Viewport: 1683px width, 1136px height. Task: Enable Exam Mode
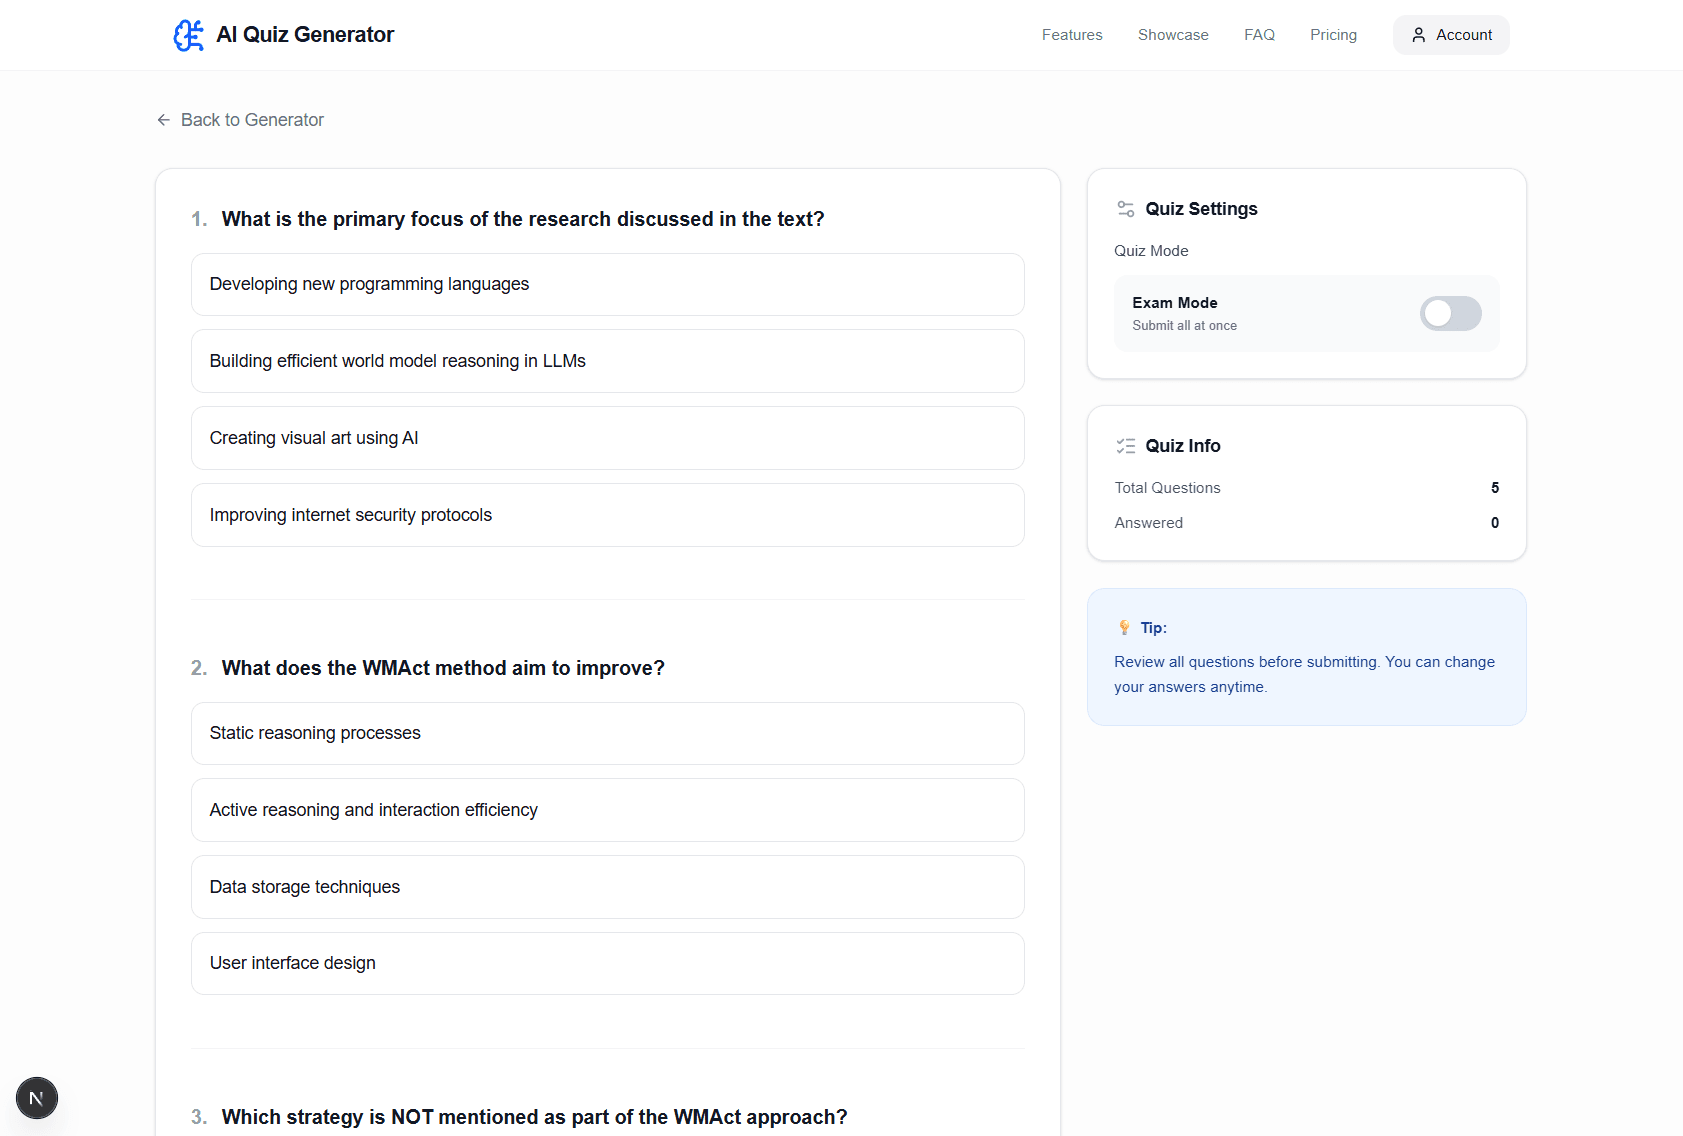(x=1449, y=313)
